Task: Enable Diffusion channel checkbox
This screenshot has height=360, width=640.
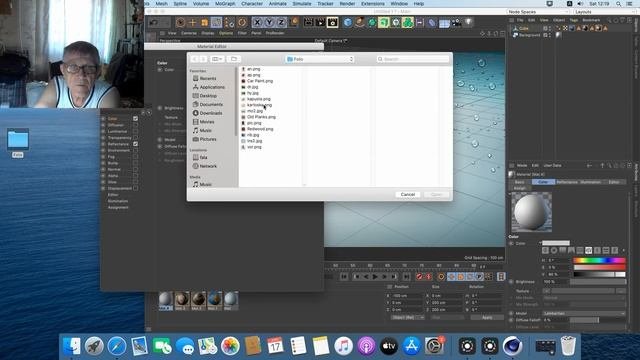Action: [135, 125]
